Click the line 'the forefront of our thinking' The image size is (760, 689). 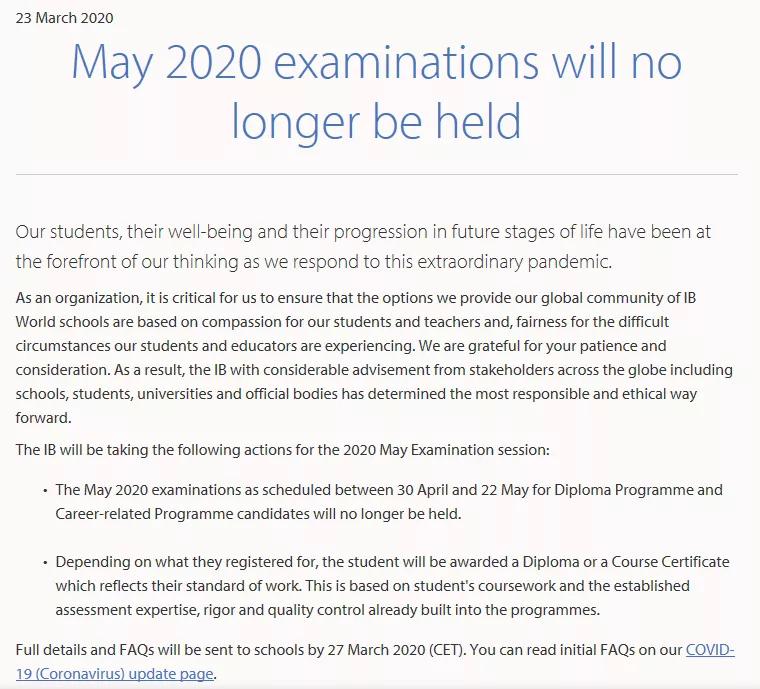tap(314, 262)
